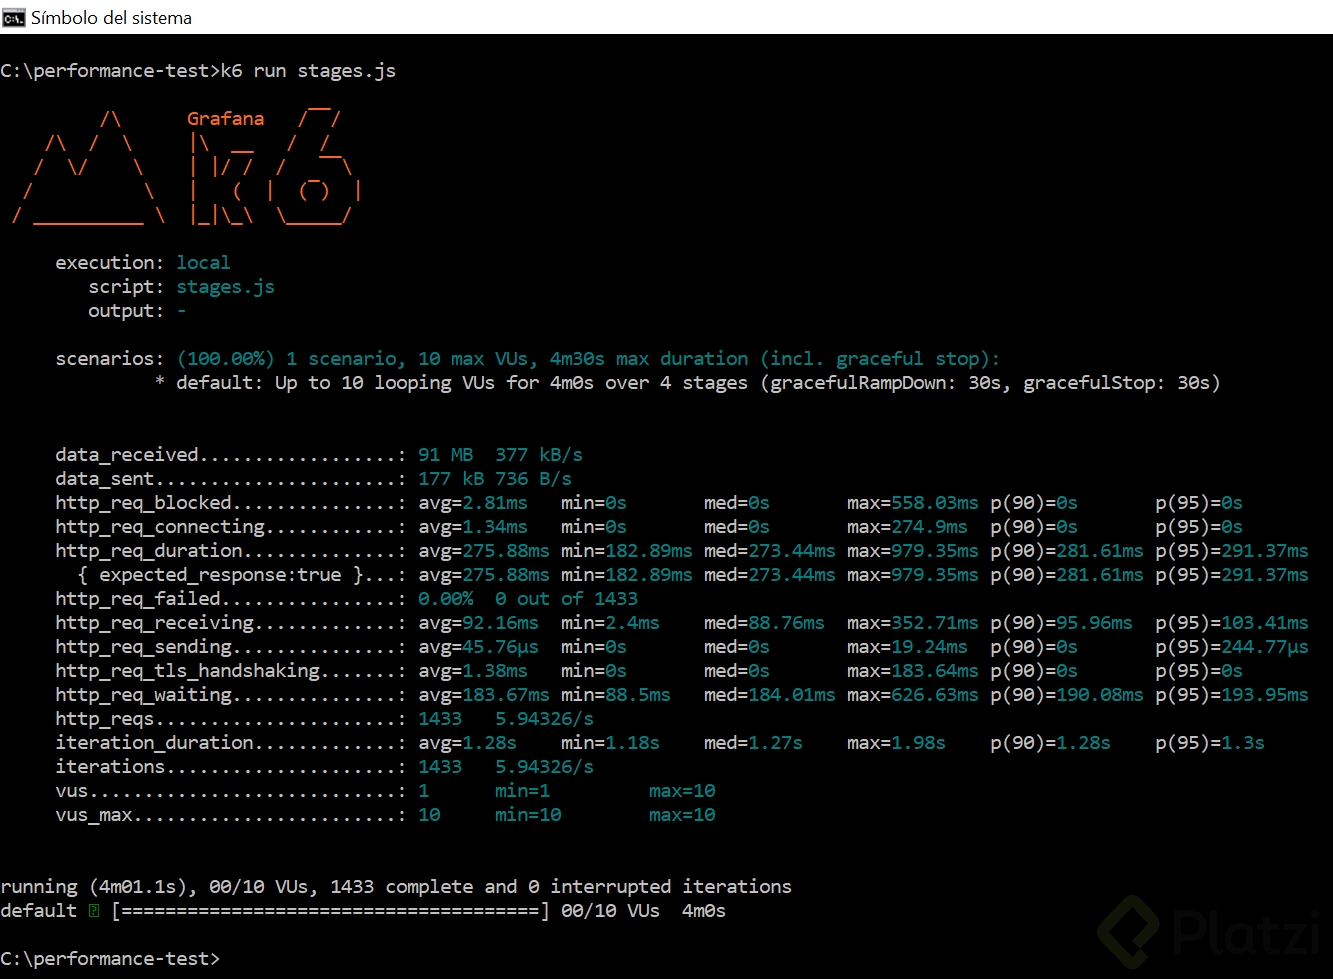Click the "min=2.4ms" value

[610, 623]
